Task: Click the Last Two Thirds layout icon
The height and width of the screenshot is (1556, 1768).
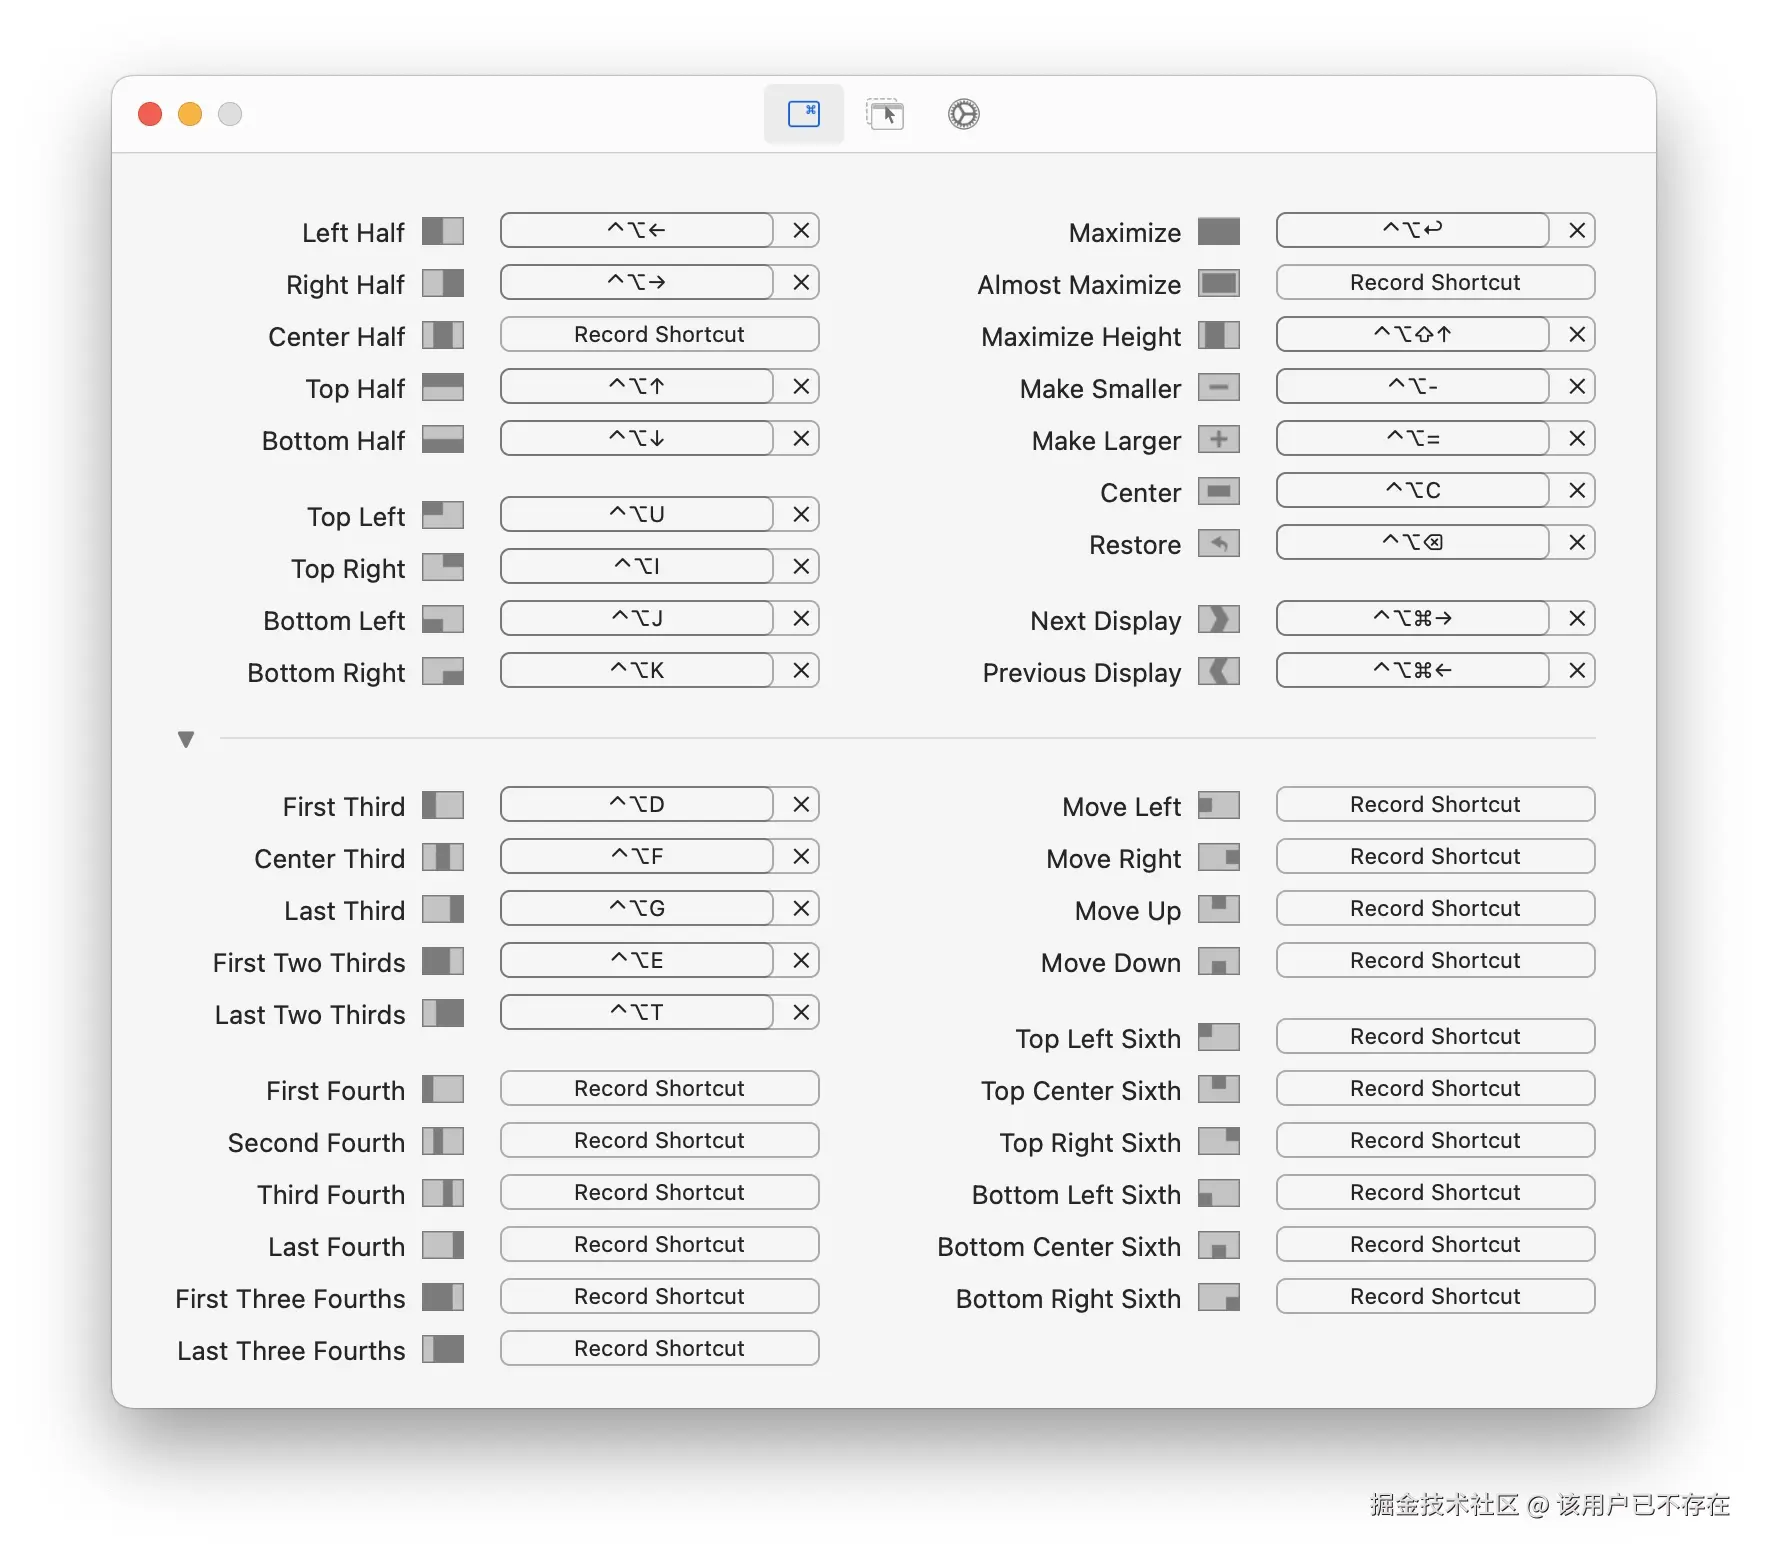Action: tap(443, 1013)
